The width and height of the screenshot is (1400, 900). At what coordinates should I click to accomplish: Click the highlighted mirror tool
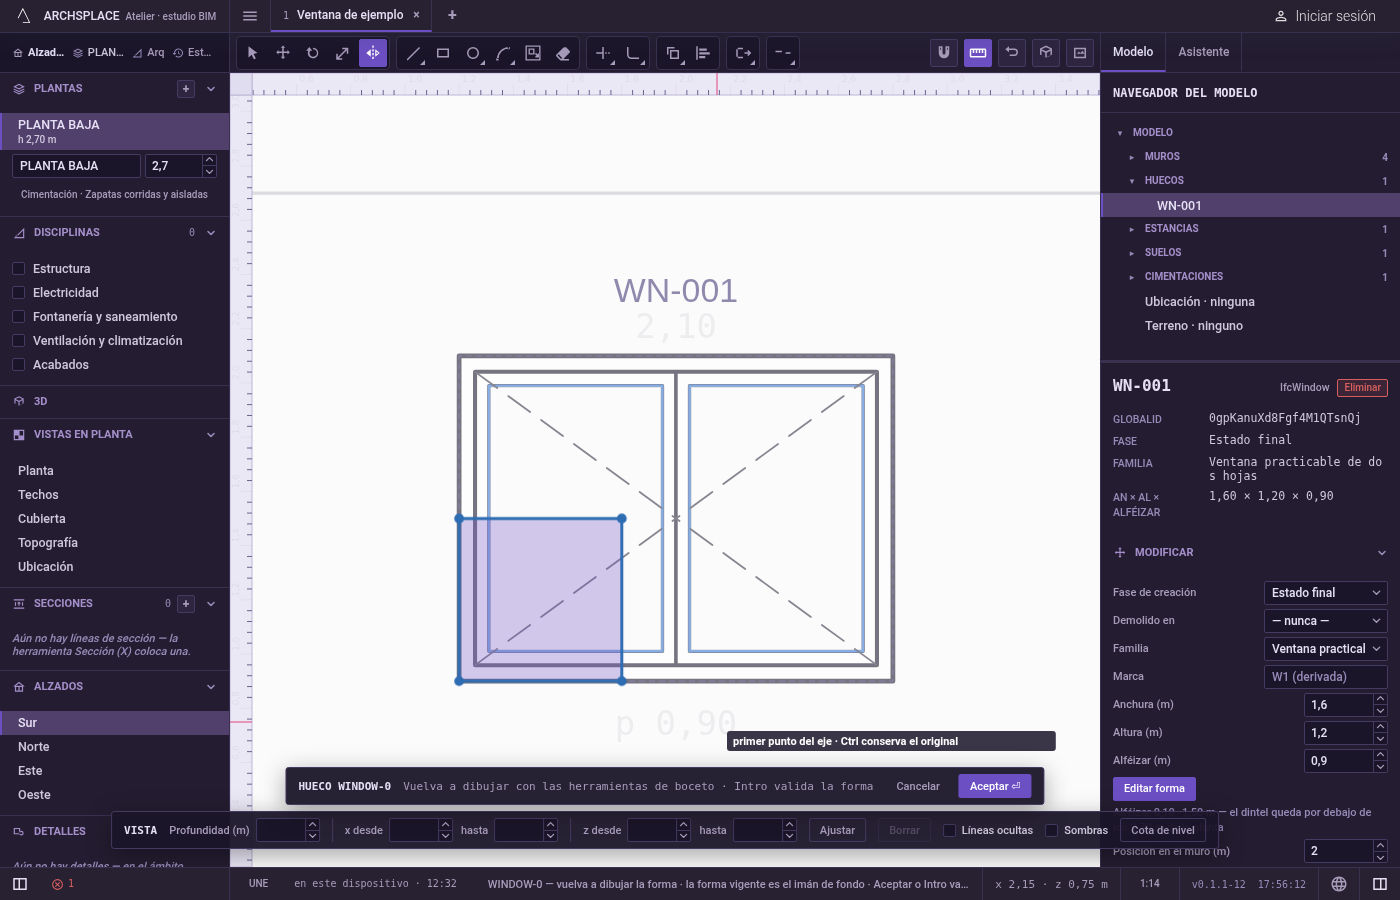coord(373,53)
